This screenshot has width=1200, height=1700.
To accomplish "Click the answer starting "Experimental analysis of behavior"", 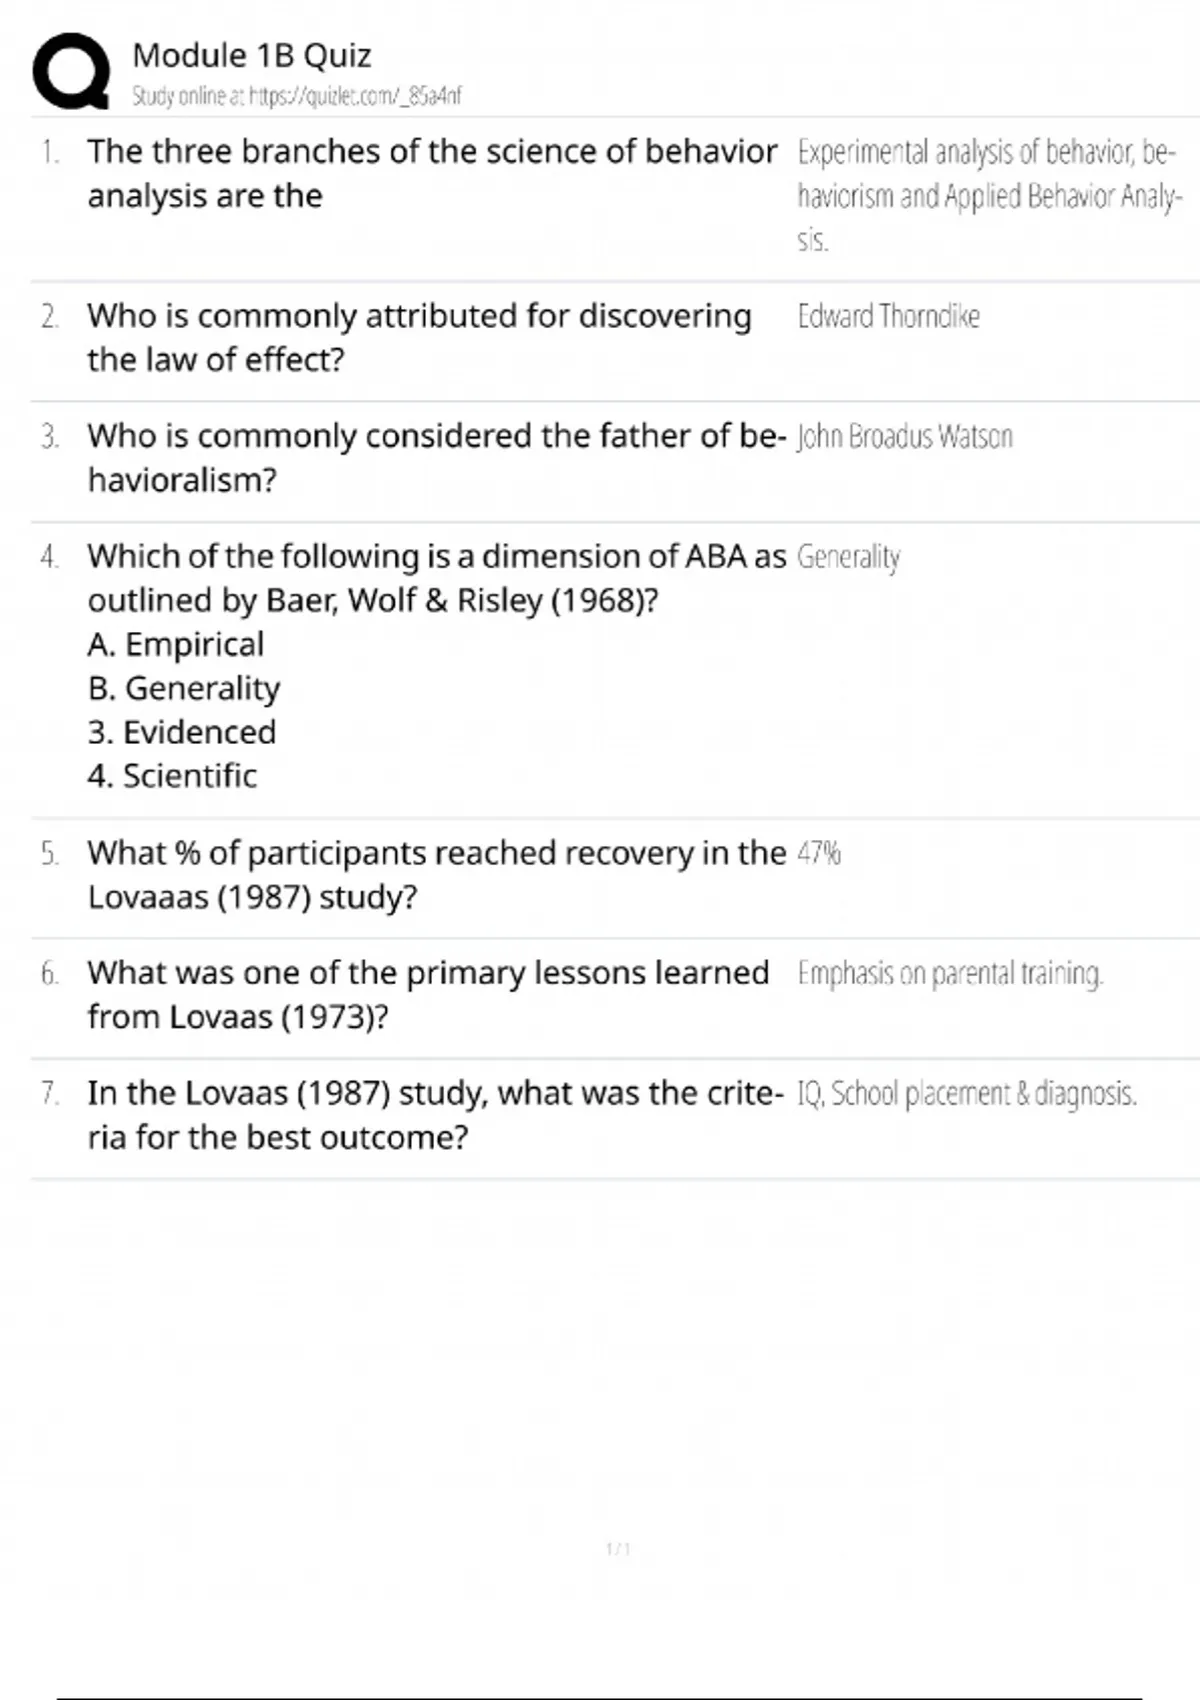I will (x=989, y=195).
